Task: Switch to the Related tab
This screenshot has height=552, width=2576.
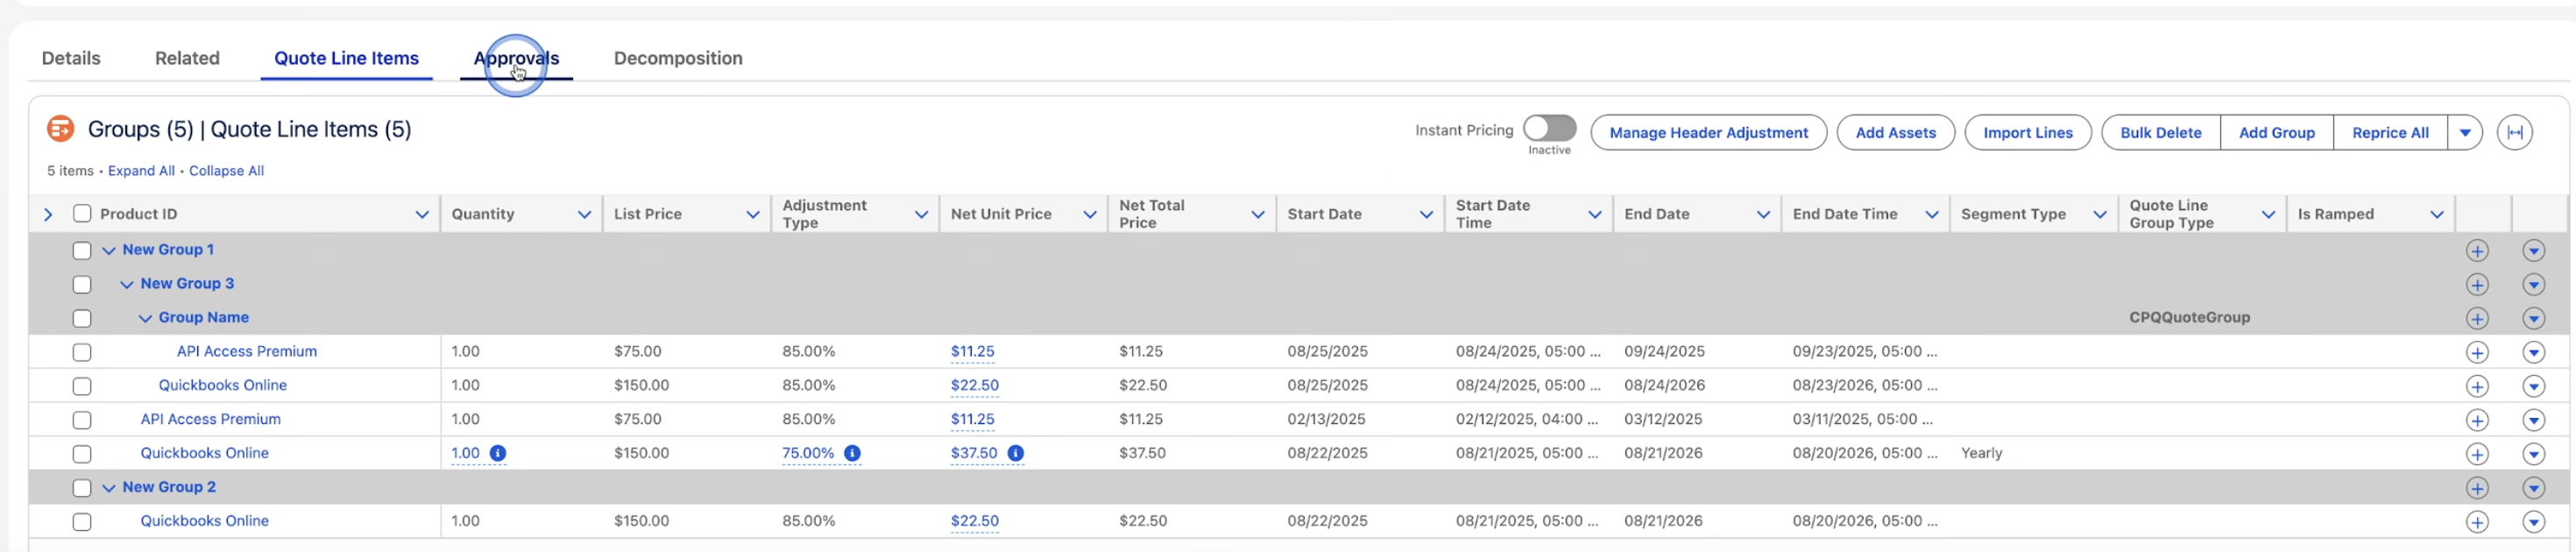Action: pyautogui.click(x=187, y=58)
